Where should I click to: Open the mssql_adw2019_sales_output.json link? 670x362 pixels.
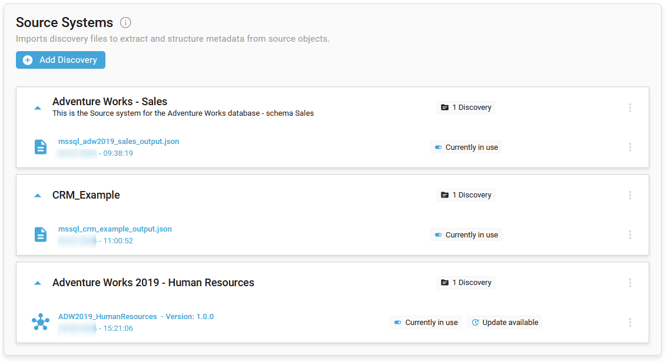coord(118,141)
